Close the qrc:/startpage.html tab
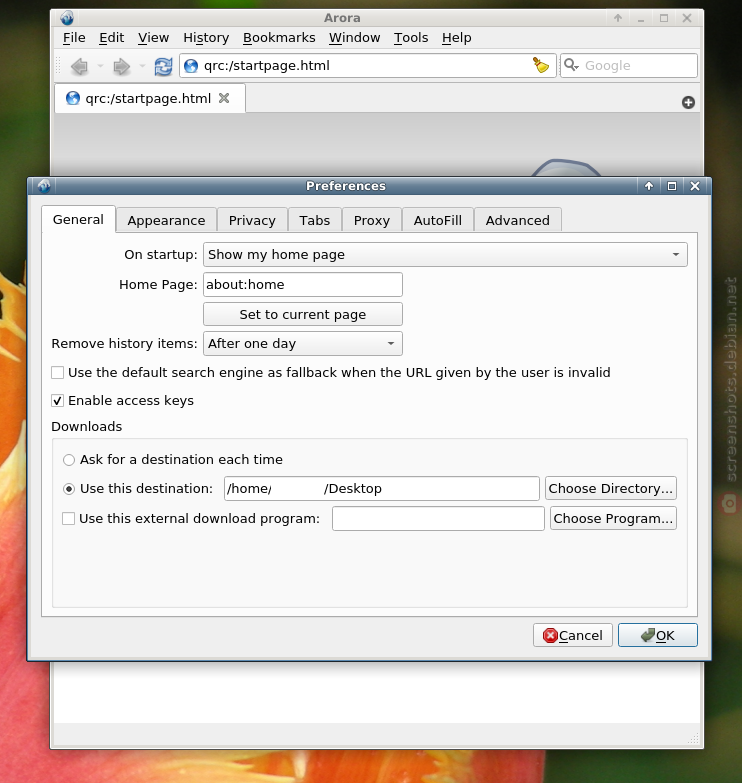 pyautogui.click(x=224, y=98)
